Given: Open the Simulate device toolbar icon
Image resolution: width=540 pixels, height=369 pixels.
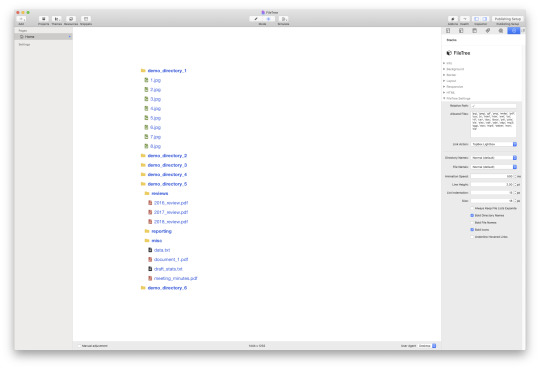Looking at the screenshot, I should (x=283, y=19).
